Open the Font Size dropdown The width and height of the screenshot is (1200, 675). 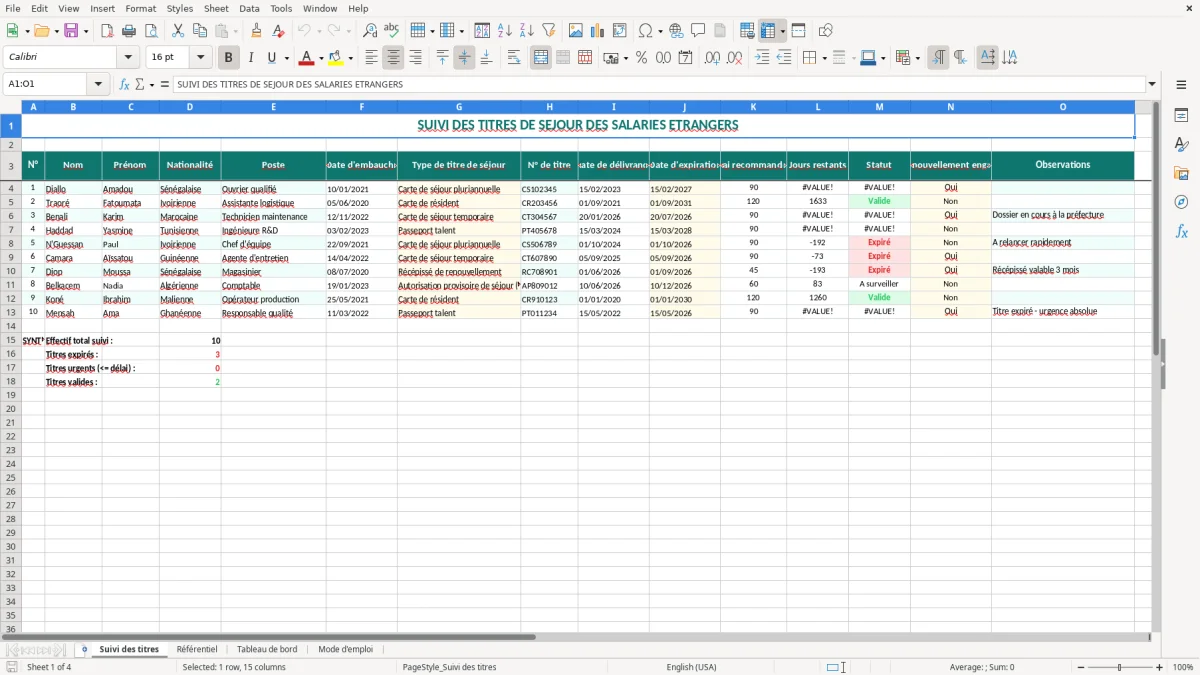coord(200,58)
